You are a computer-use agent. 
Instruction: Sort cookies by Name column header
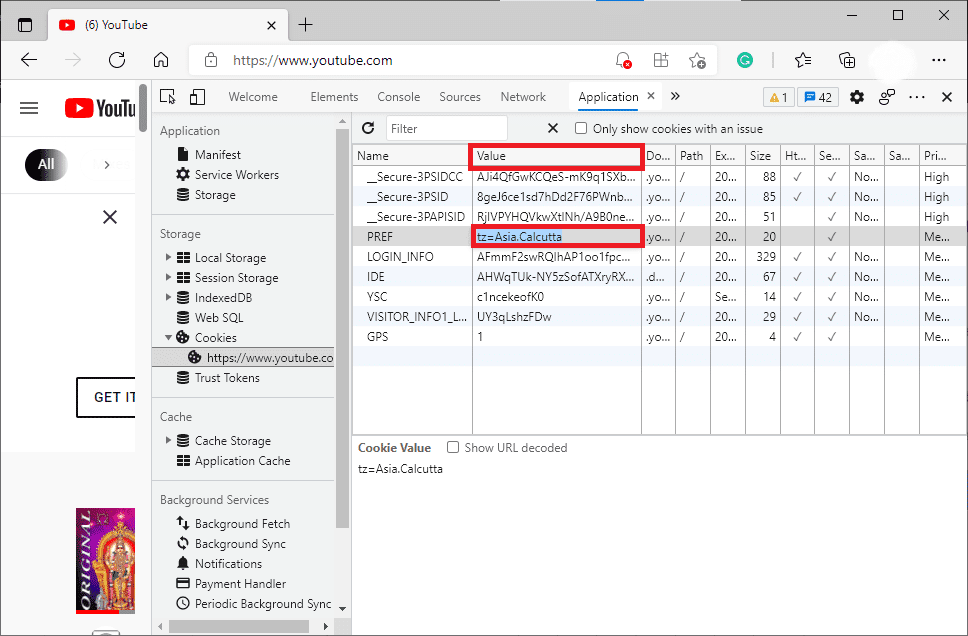pos(412,156)
